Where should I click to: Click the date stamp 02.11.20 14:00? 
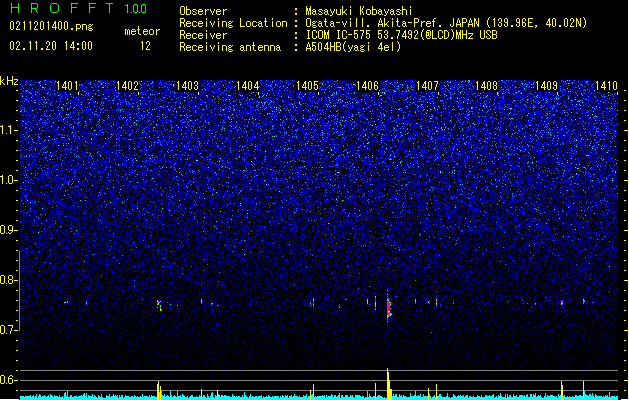(x=51, y=46)
